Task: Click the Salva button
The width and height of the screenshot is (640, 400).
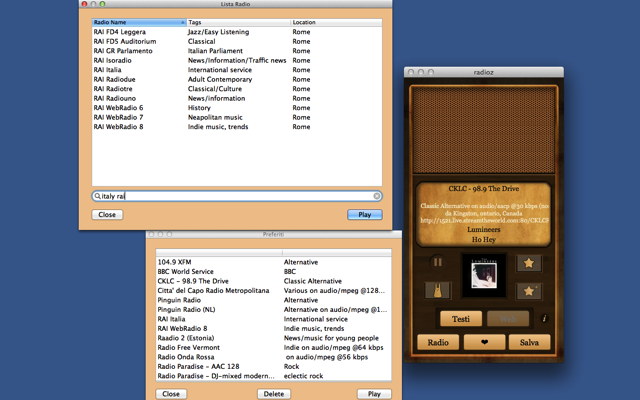Action: tap(529, 342)
